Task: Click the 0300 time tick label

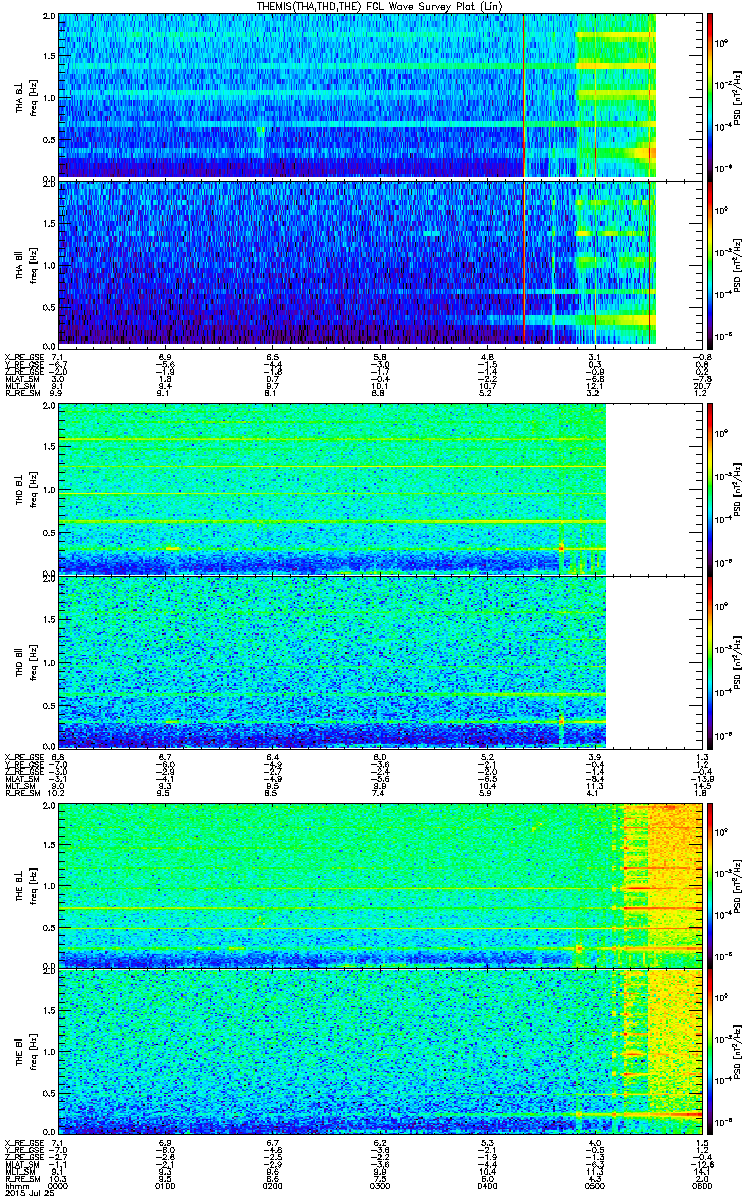Action: [379, 1185]
